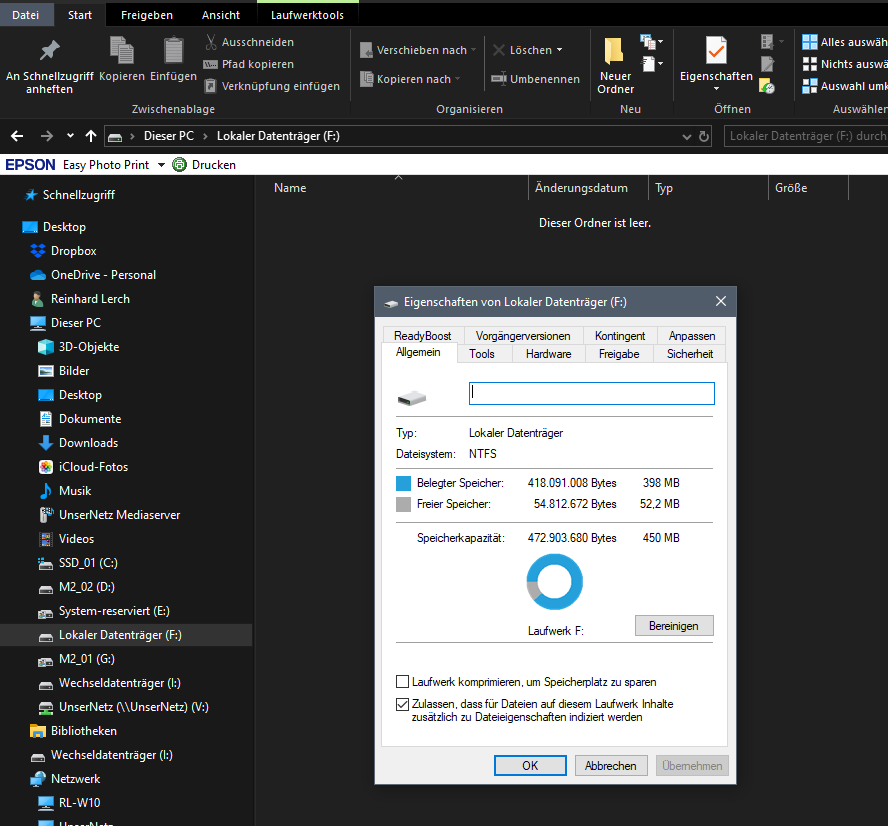The width and height of the screenshot is (888, 826).
Task: Expand the Löschen dropdown arrow
Action: click(560, 50)
